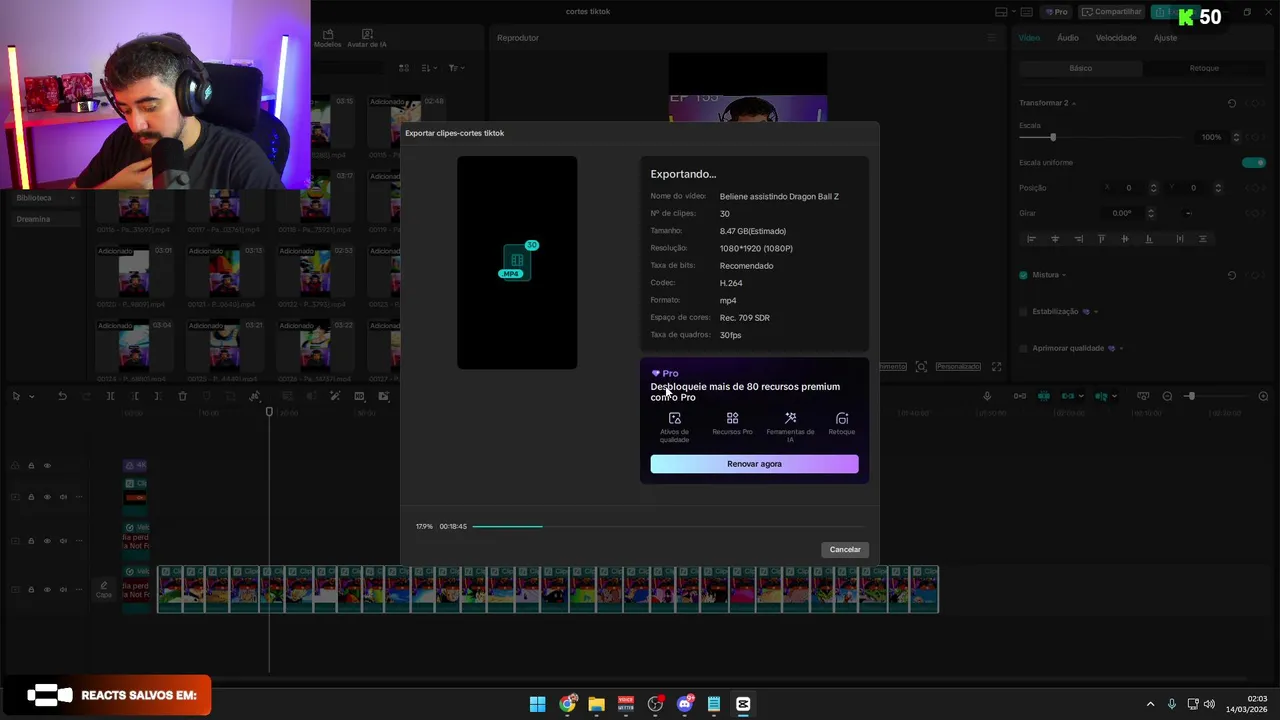Image resolution: width=1280 pixels, height=720 pixels.
Task: Lock the top timeline track
Action: (x=31, y=466)
